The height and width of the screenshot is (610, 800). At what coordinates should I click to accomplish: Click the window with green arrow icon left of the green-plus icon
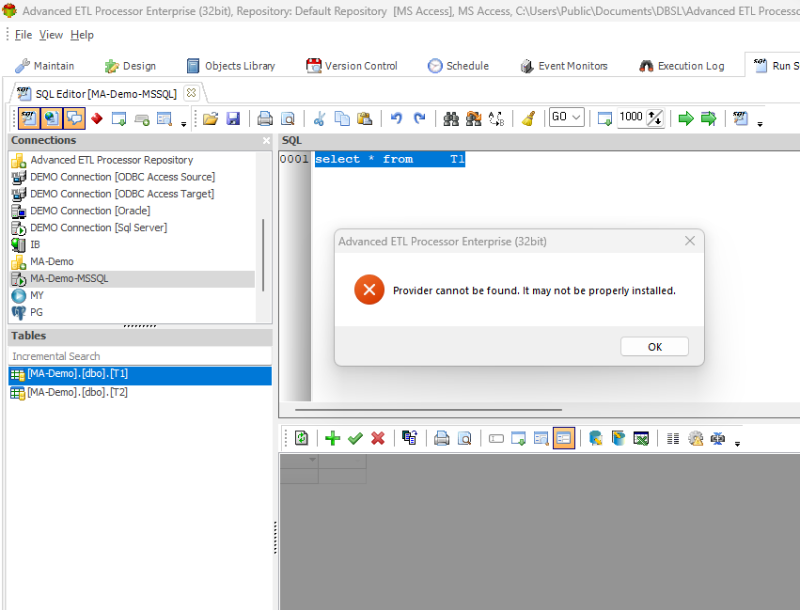[x=119, y=119]
